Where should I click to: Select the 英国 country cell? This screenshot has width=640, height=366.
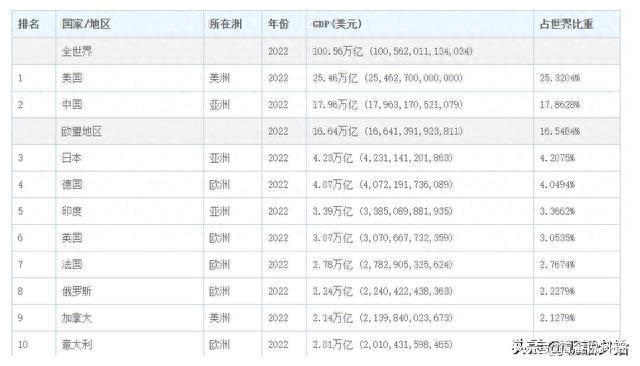[72, 238]
